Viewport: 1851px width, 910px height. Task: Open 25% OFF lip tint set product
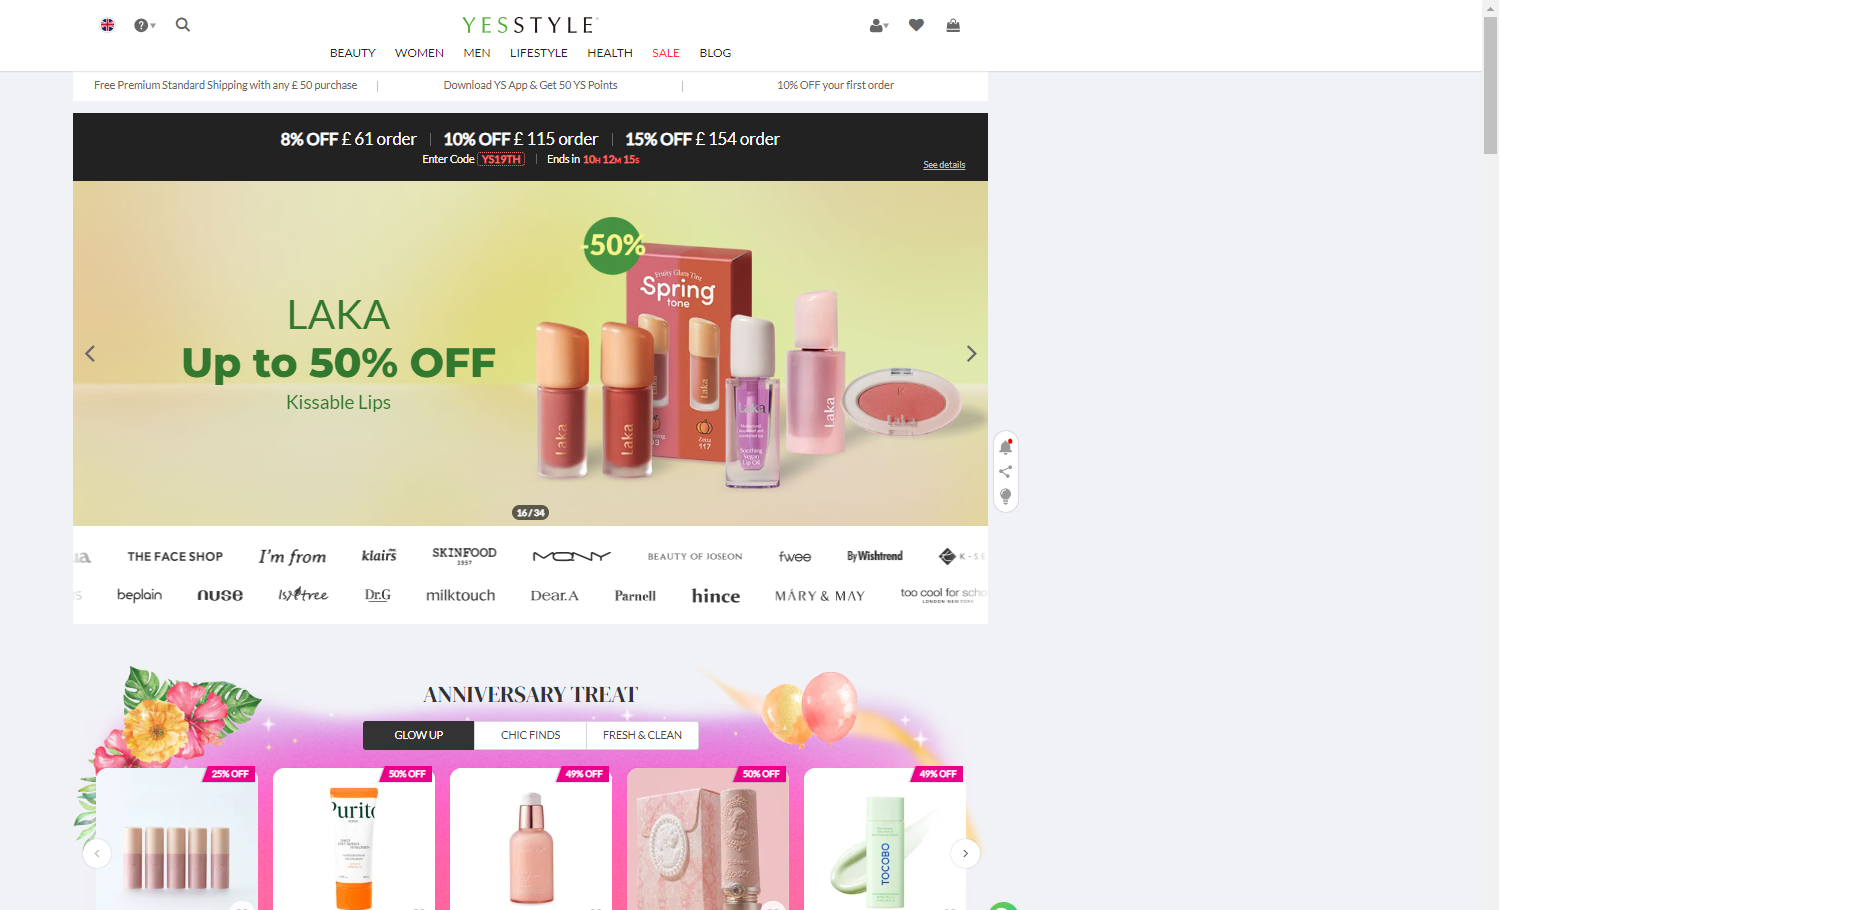(x=177, y=839)
